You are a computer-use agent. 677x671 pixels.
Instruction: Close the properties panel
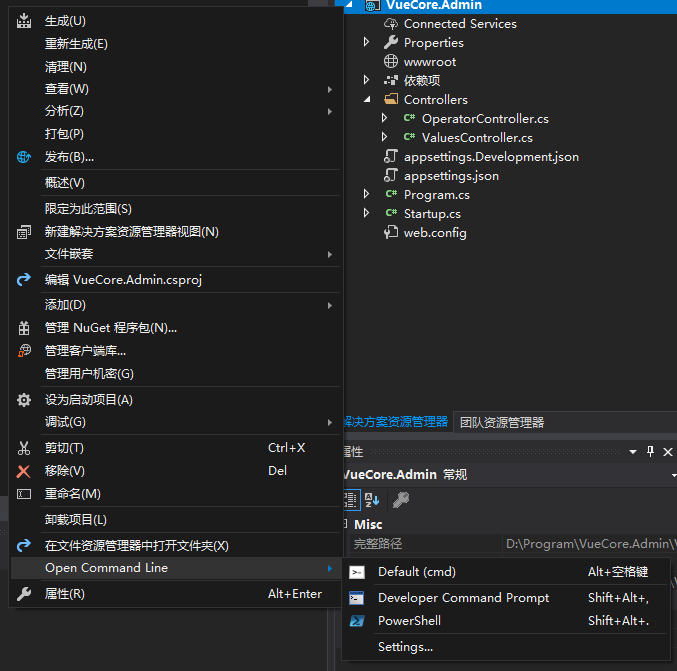click(x=668, y=452)
